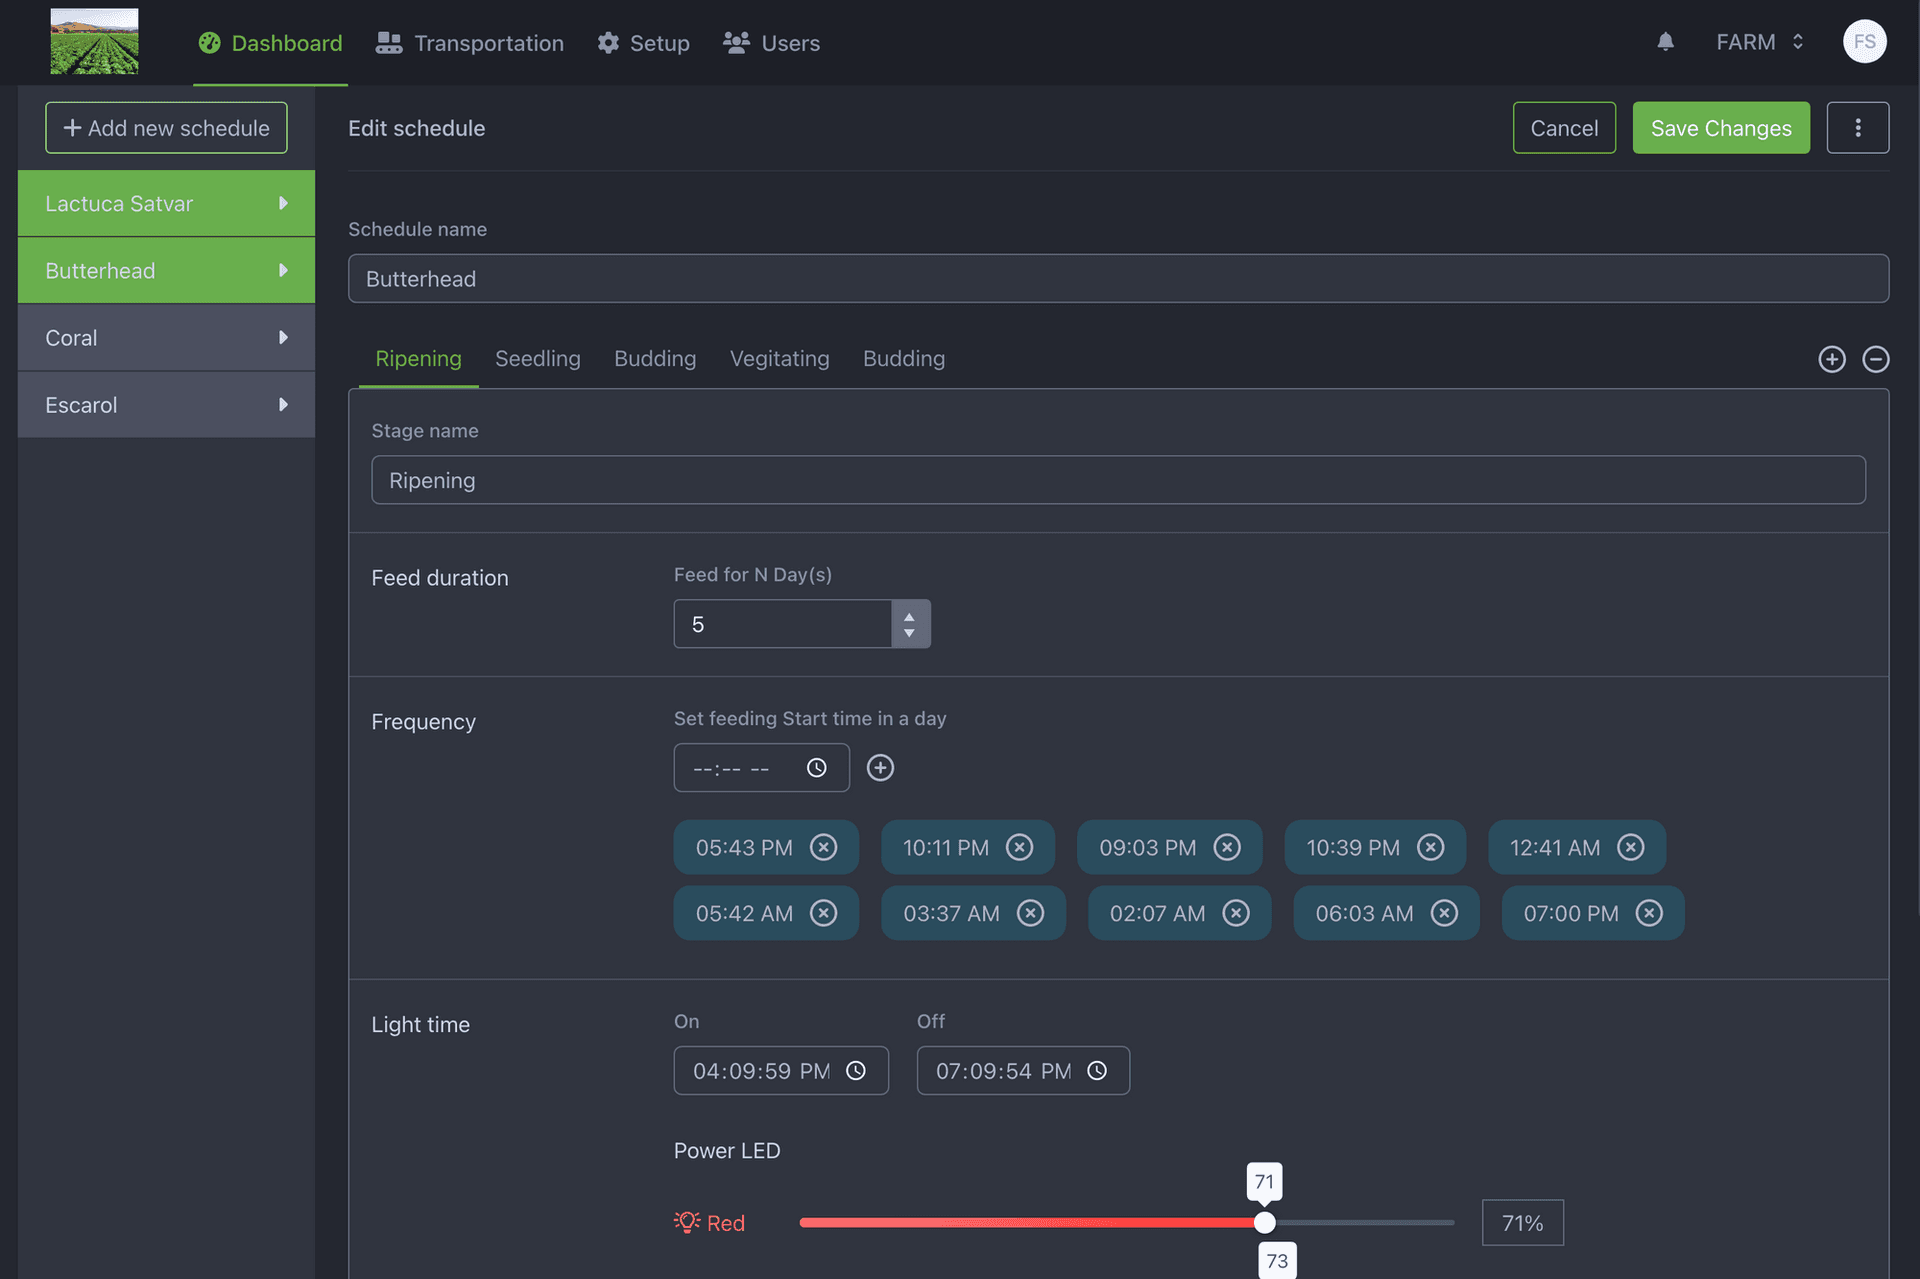Viewport: 1920px width, 1279px height.
Task: Add a feeding start time with plus icon
Action: click(880, 767)
